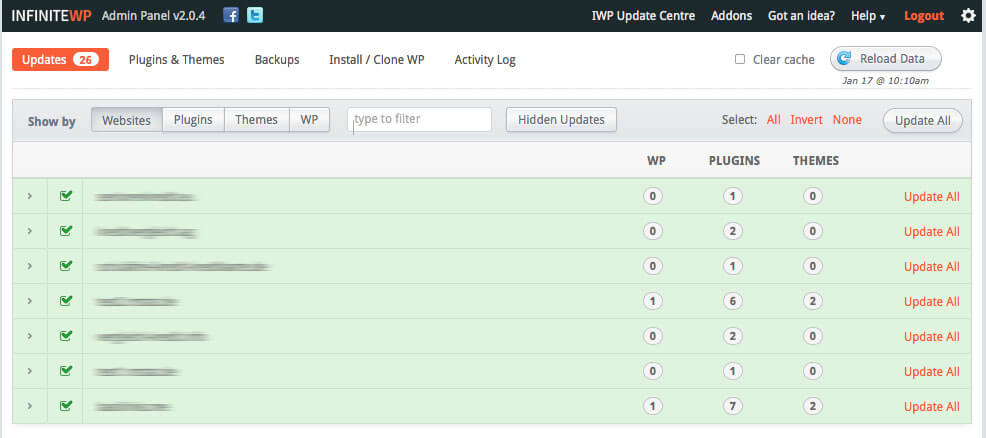Show updates by WP
986x438 pixels.
click(x=309, y=120)
